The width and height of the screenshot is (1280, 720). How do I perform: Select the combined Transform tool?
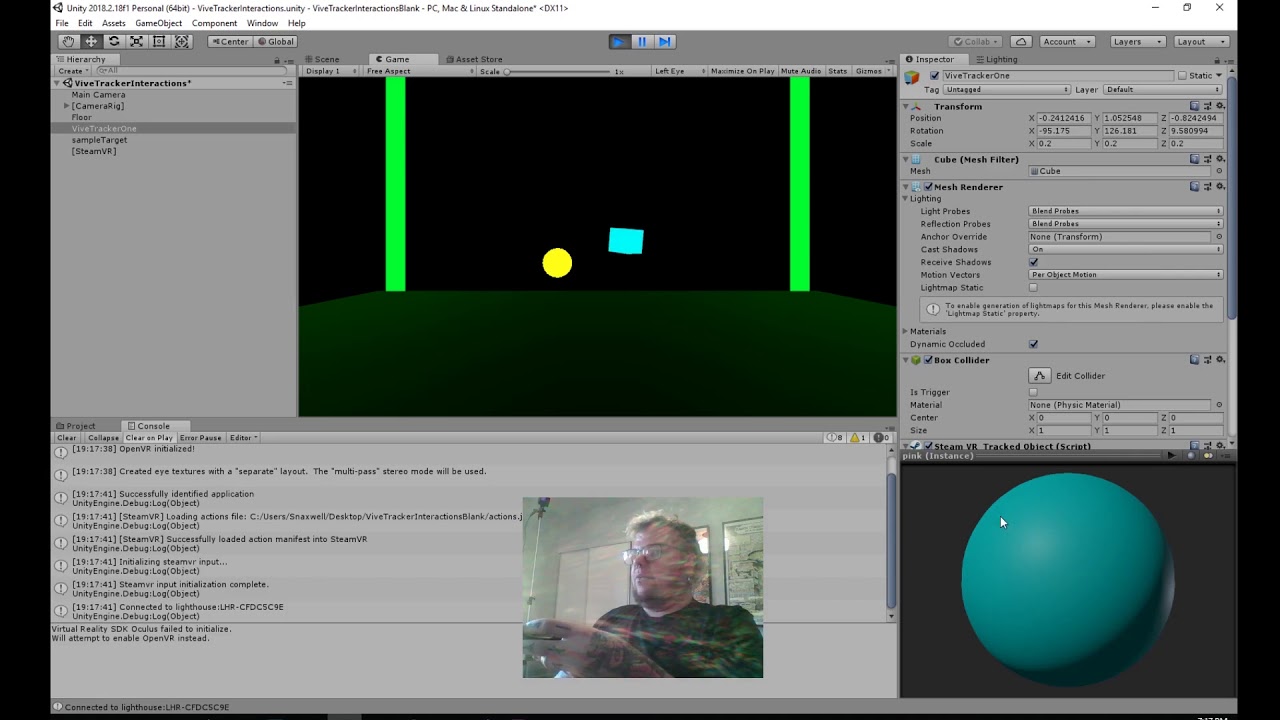coord(182,41)
